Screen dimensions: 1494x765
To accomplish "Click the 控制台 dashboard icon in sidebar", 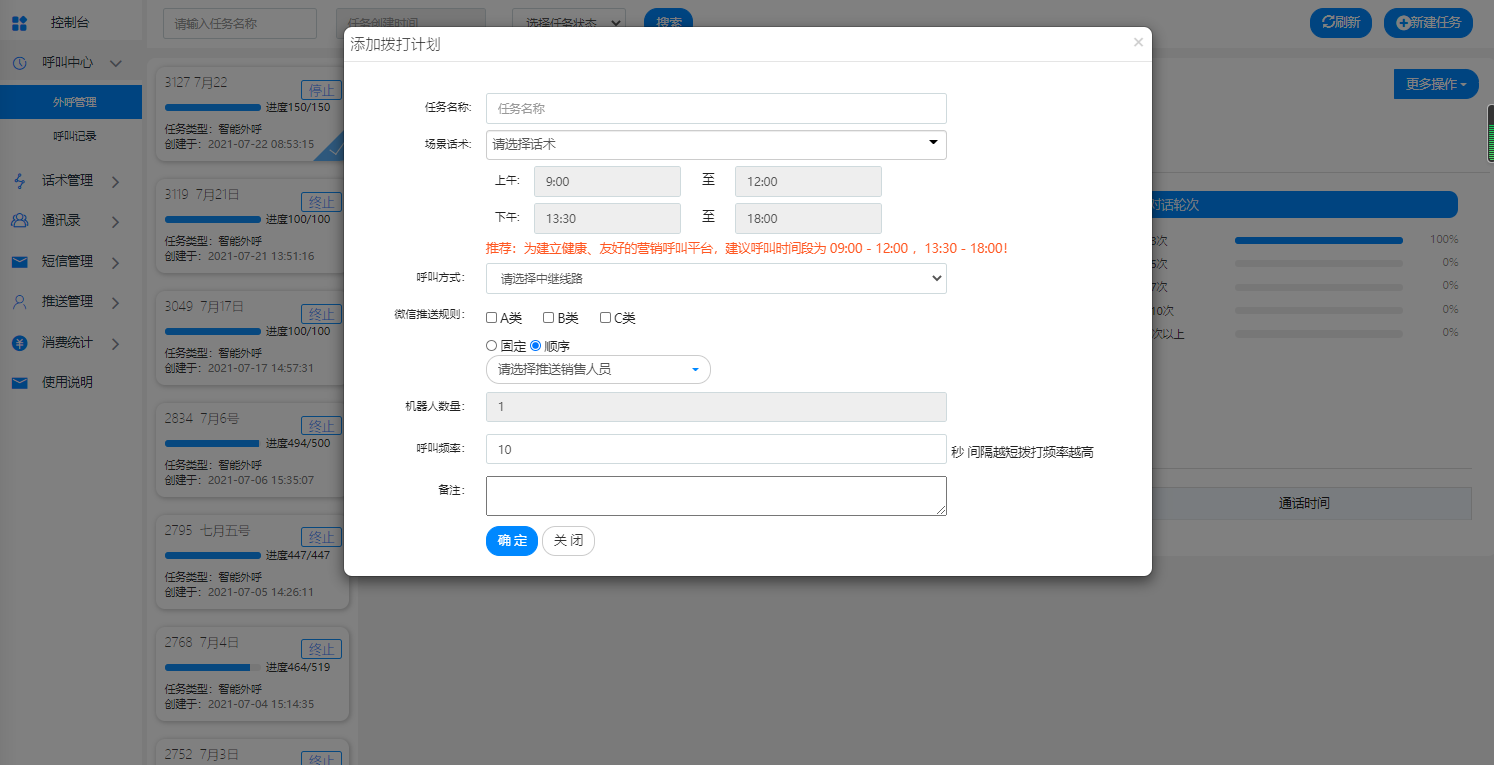I will pyautogui.click(x=19, y=22).
